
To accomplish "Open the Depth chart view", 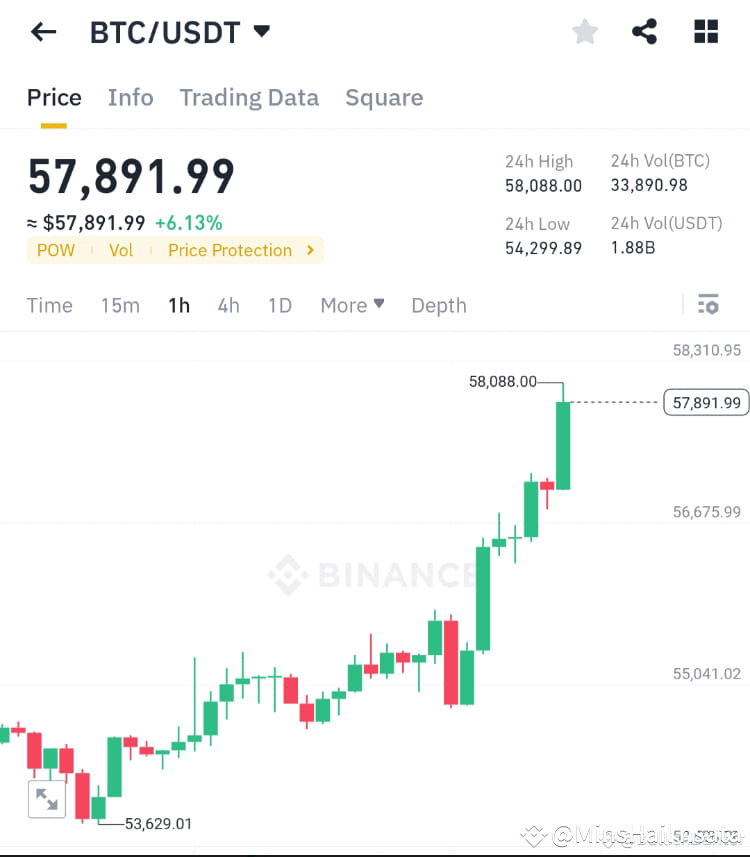I will click(x=438, y=305).
